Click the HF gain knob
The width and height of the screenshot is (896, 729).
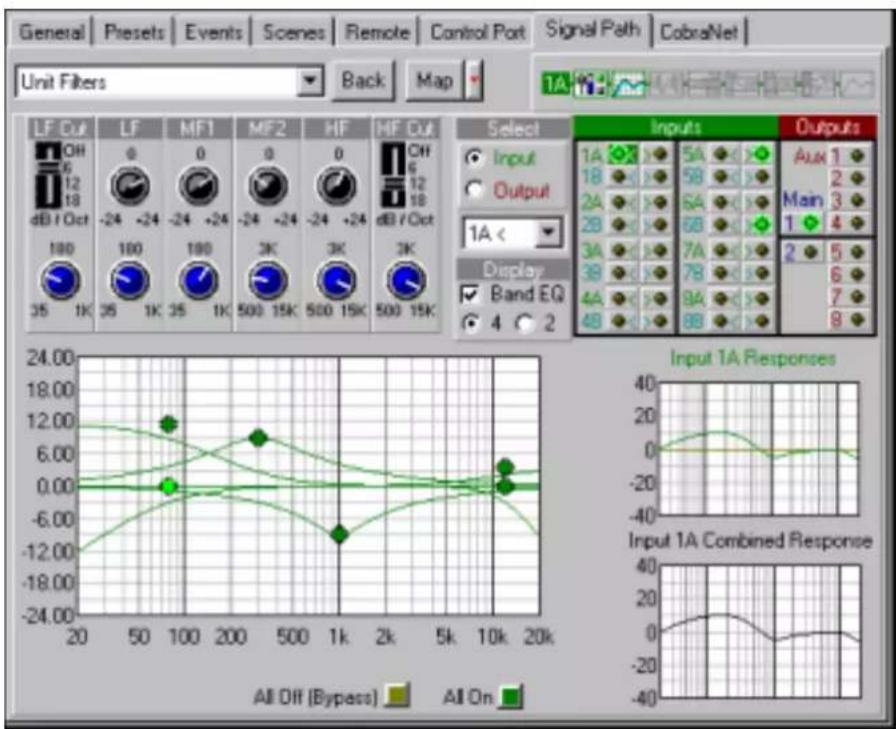click(x=337, y=186)
